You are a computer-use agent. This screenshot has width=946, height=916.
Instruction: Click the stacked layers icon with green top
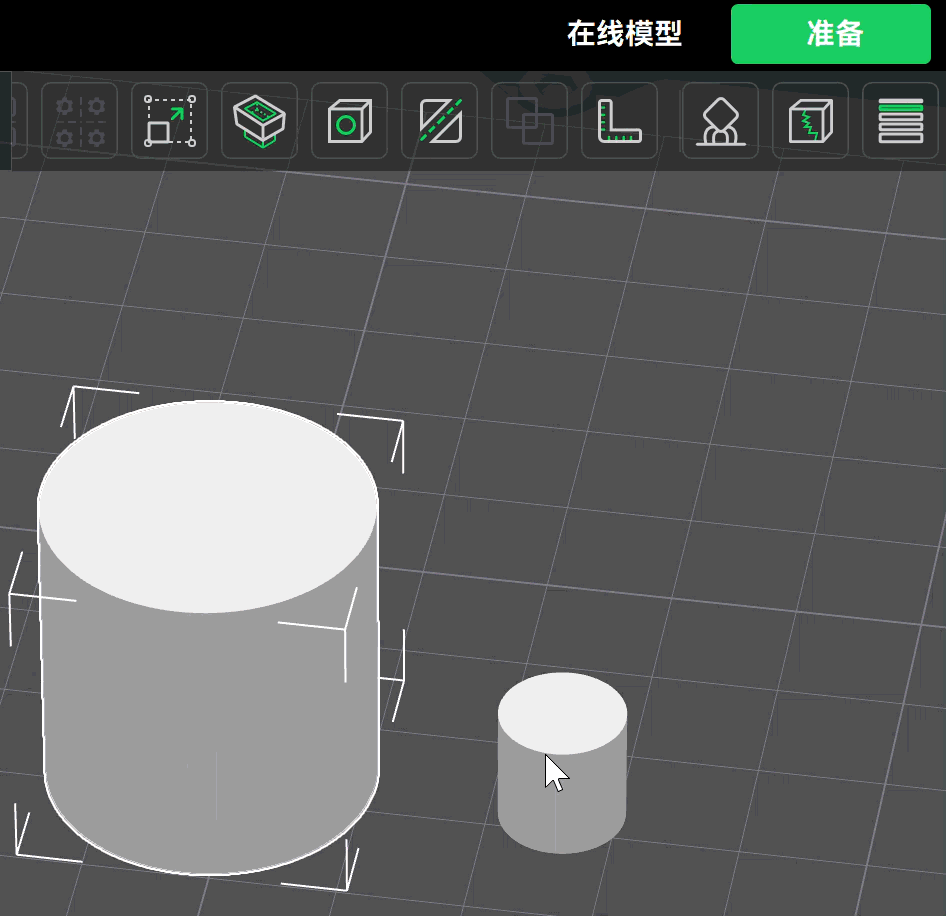901,121
